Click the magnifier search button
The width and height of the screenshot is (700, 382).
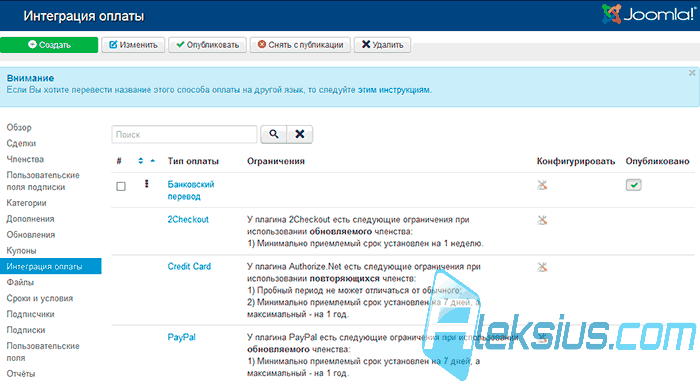click(x=274, y=134)
